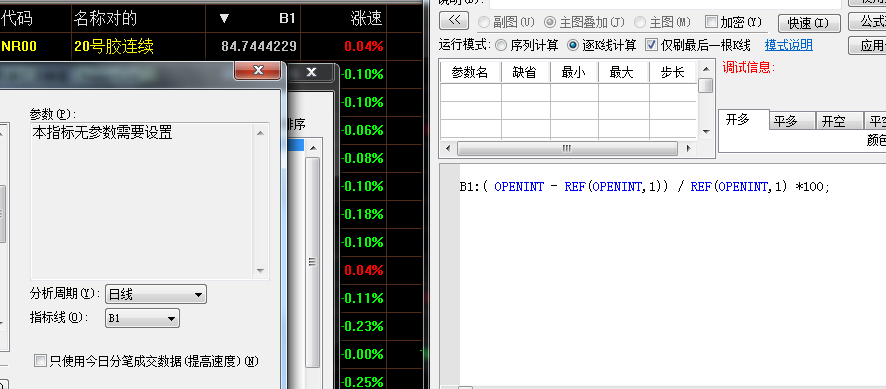
Task: Click the 缺省 column header
Action: (x=525, y=72)
